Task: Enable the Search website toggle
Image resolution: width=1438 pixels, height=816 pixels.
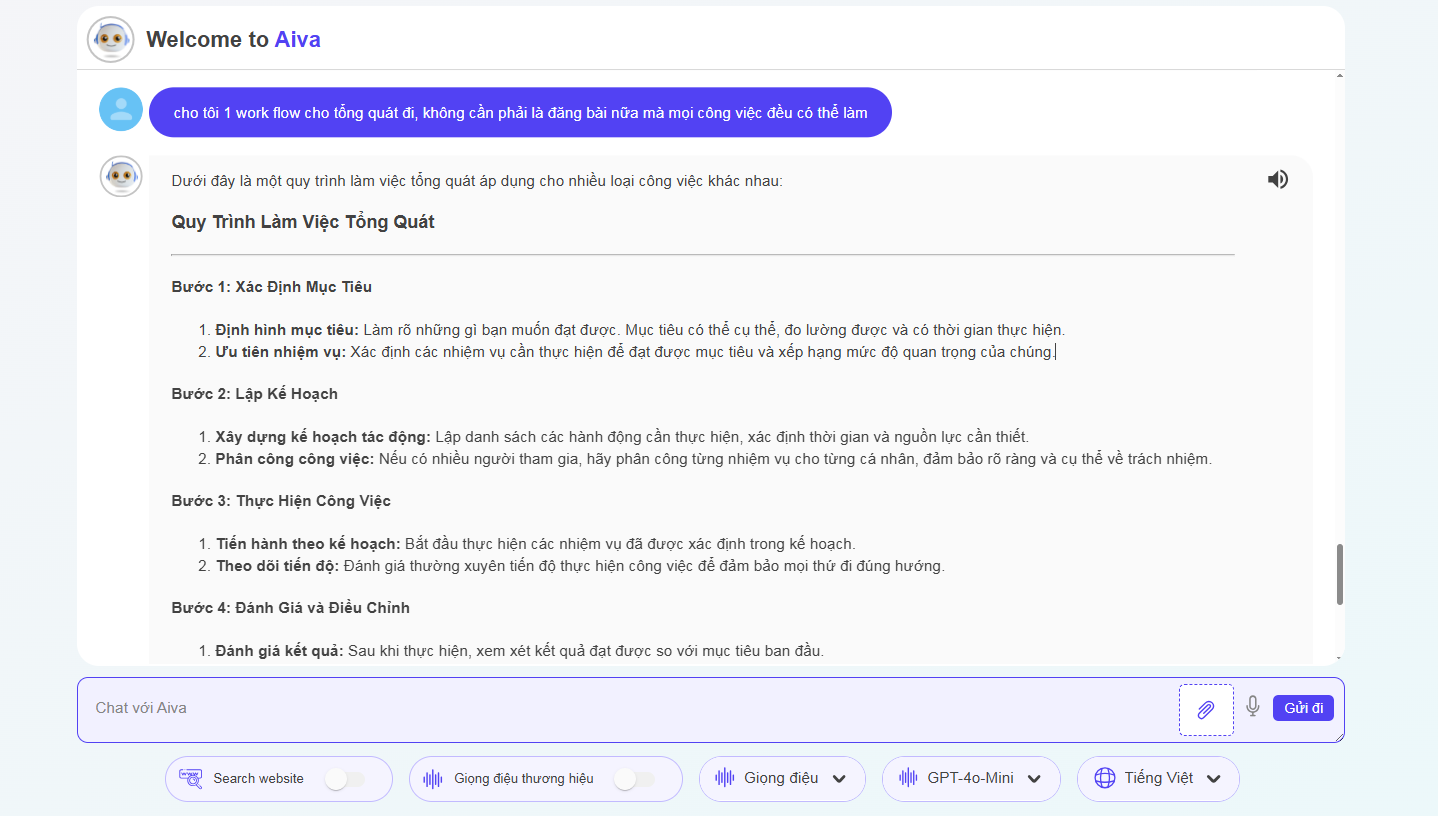Action: click(345, 779)
